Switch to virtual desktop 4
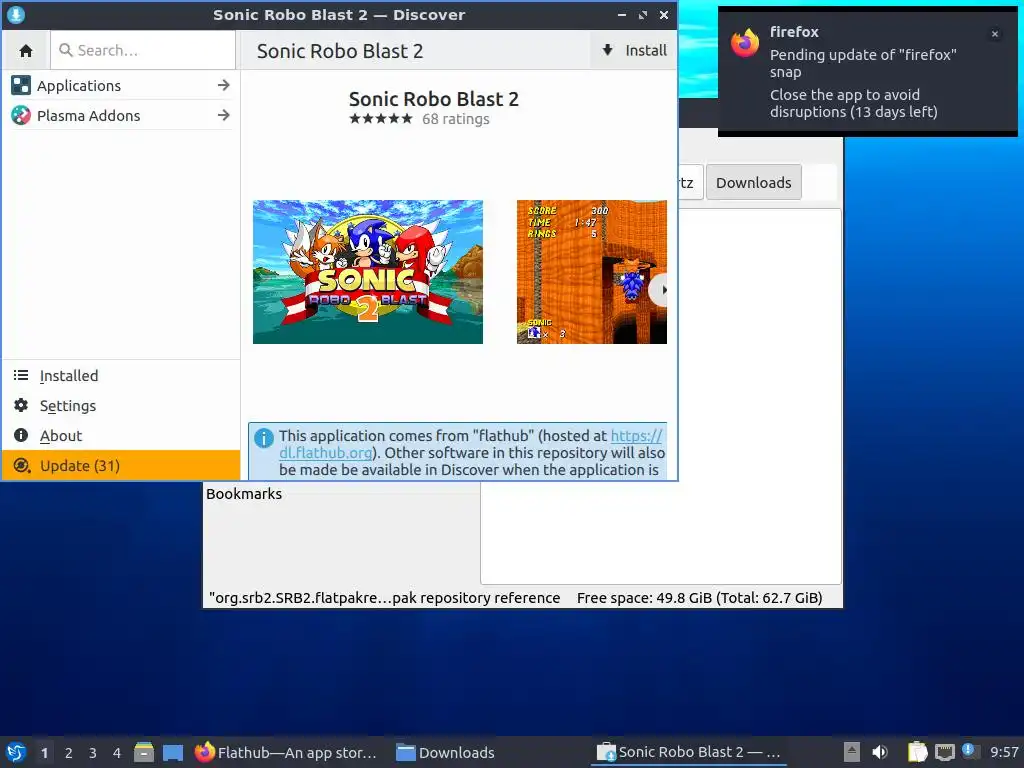 coord(117,753)
